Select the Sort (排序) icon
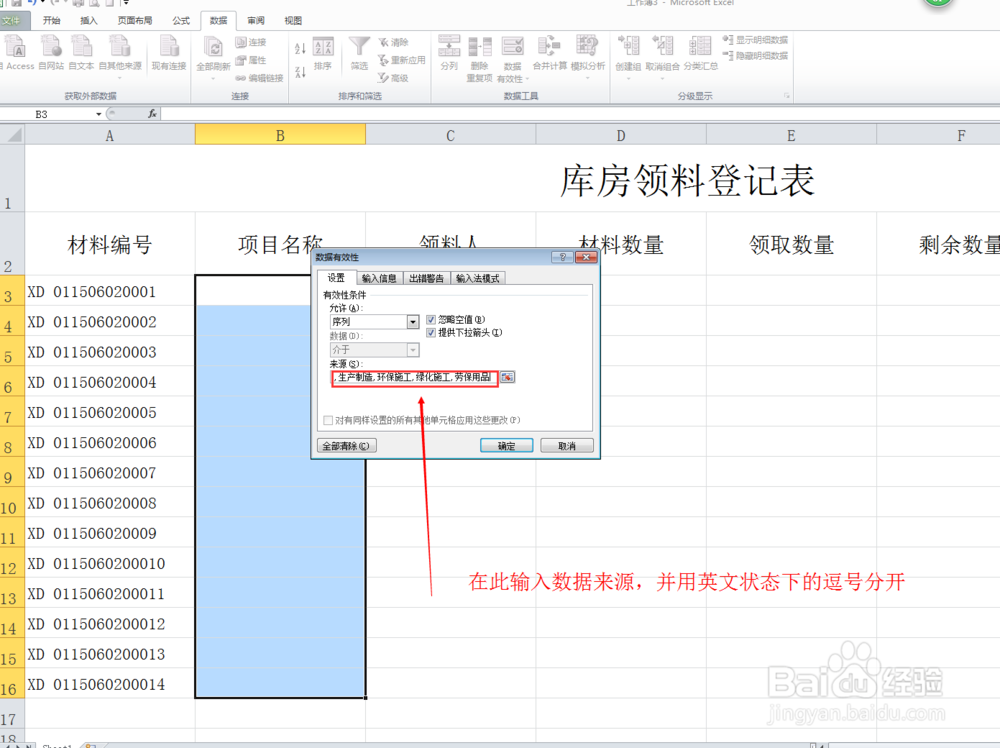 point(323,52)
